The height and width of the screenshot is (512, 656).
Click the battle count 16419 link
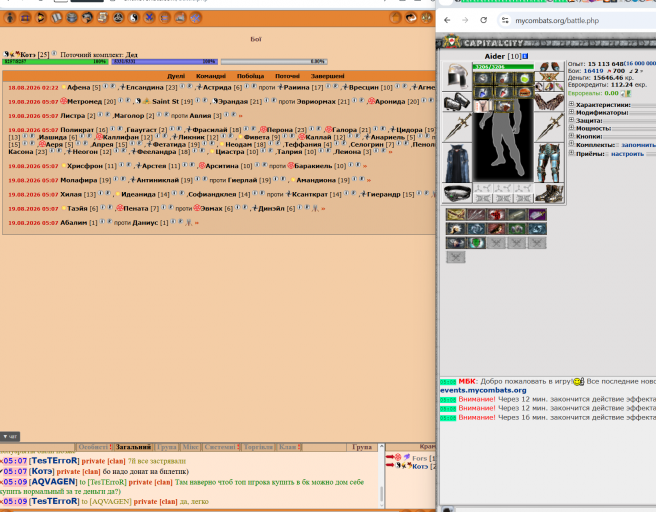click(x=593, y=71)
